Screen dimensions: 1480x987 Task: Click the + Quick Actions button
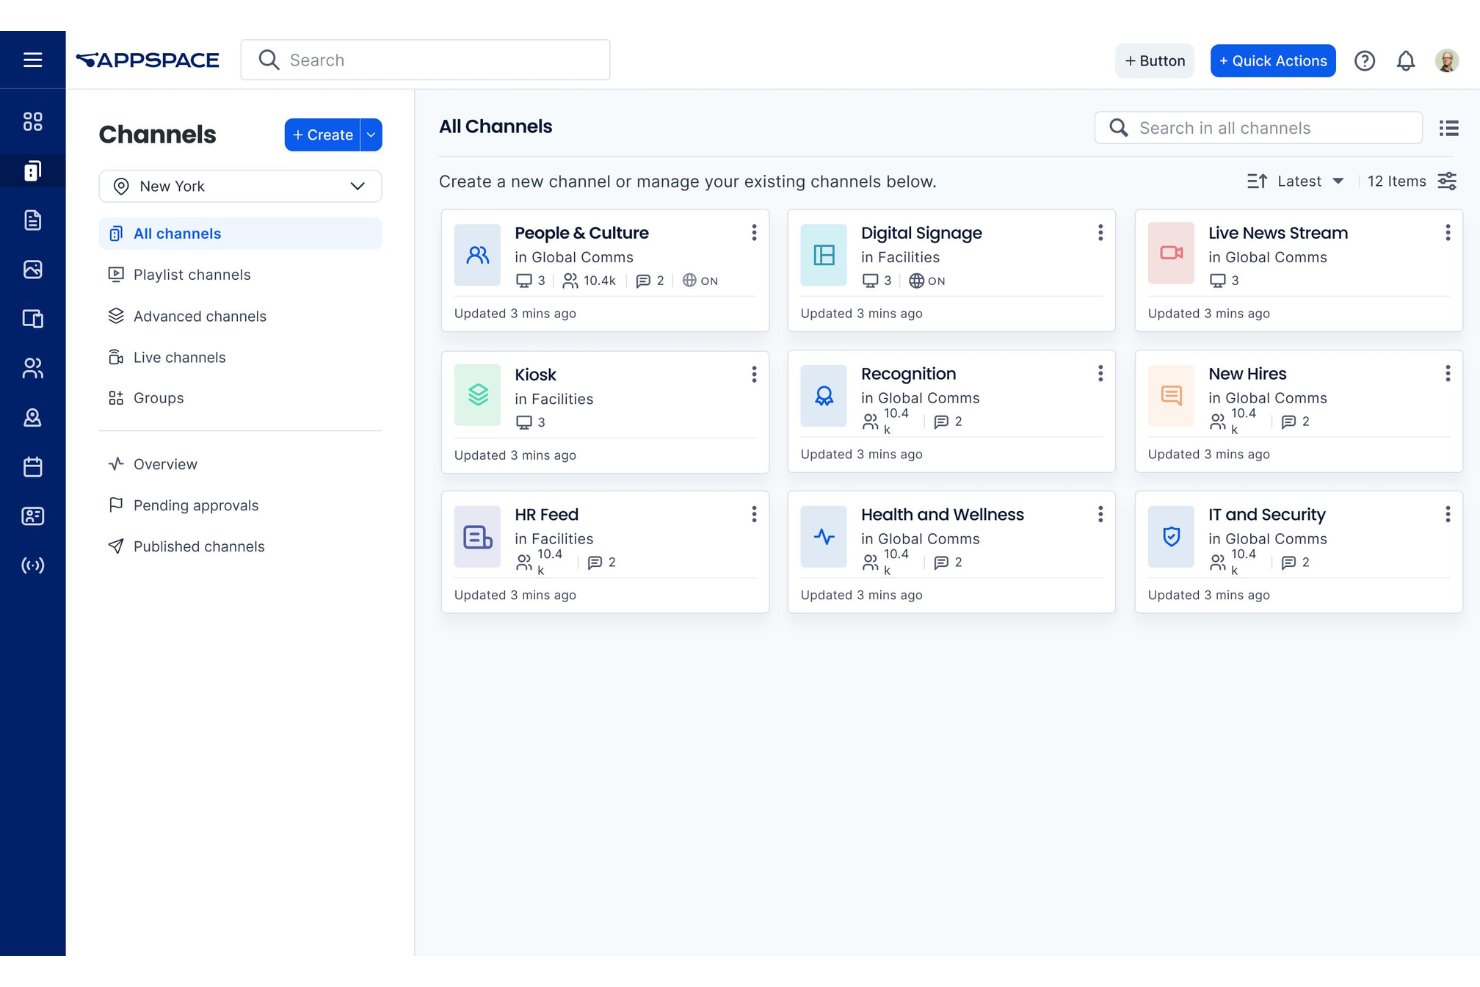tap(1273, 61)
